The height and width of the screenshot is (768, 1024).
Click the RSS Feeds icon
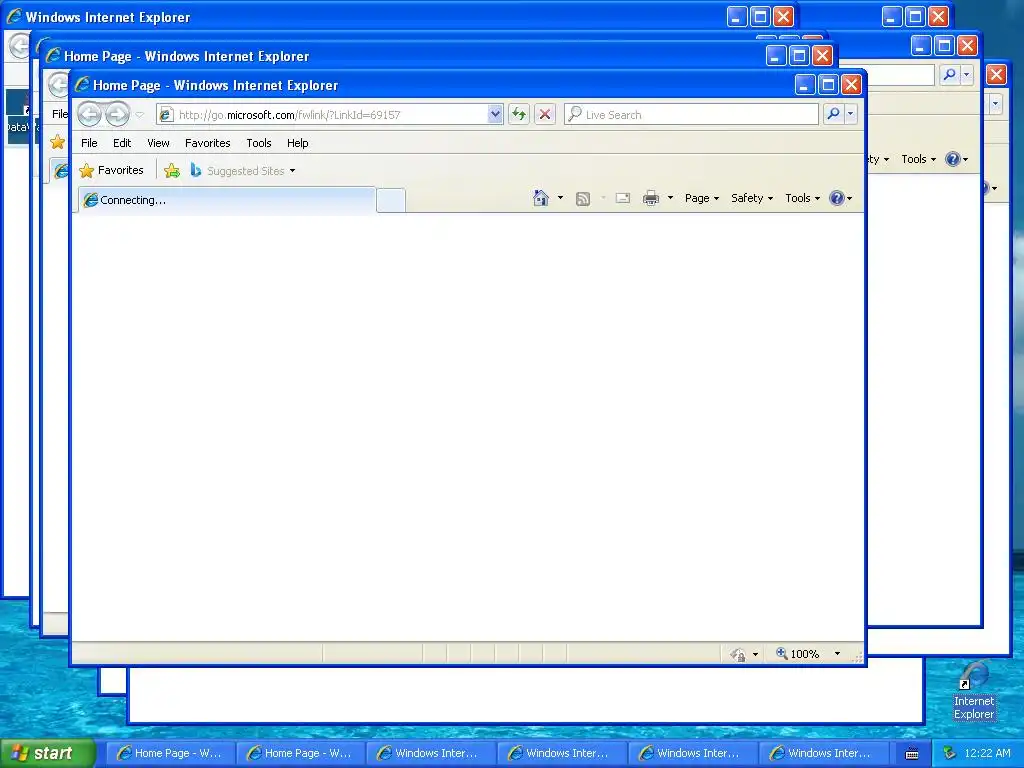click(583, 199)
